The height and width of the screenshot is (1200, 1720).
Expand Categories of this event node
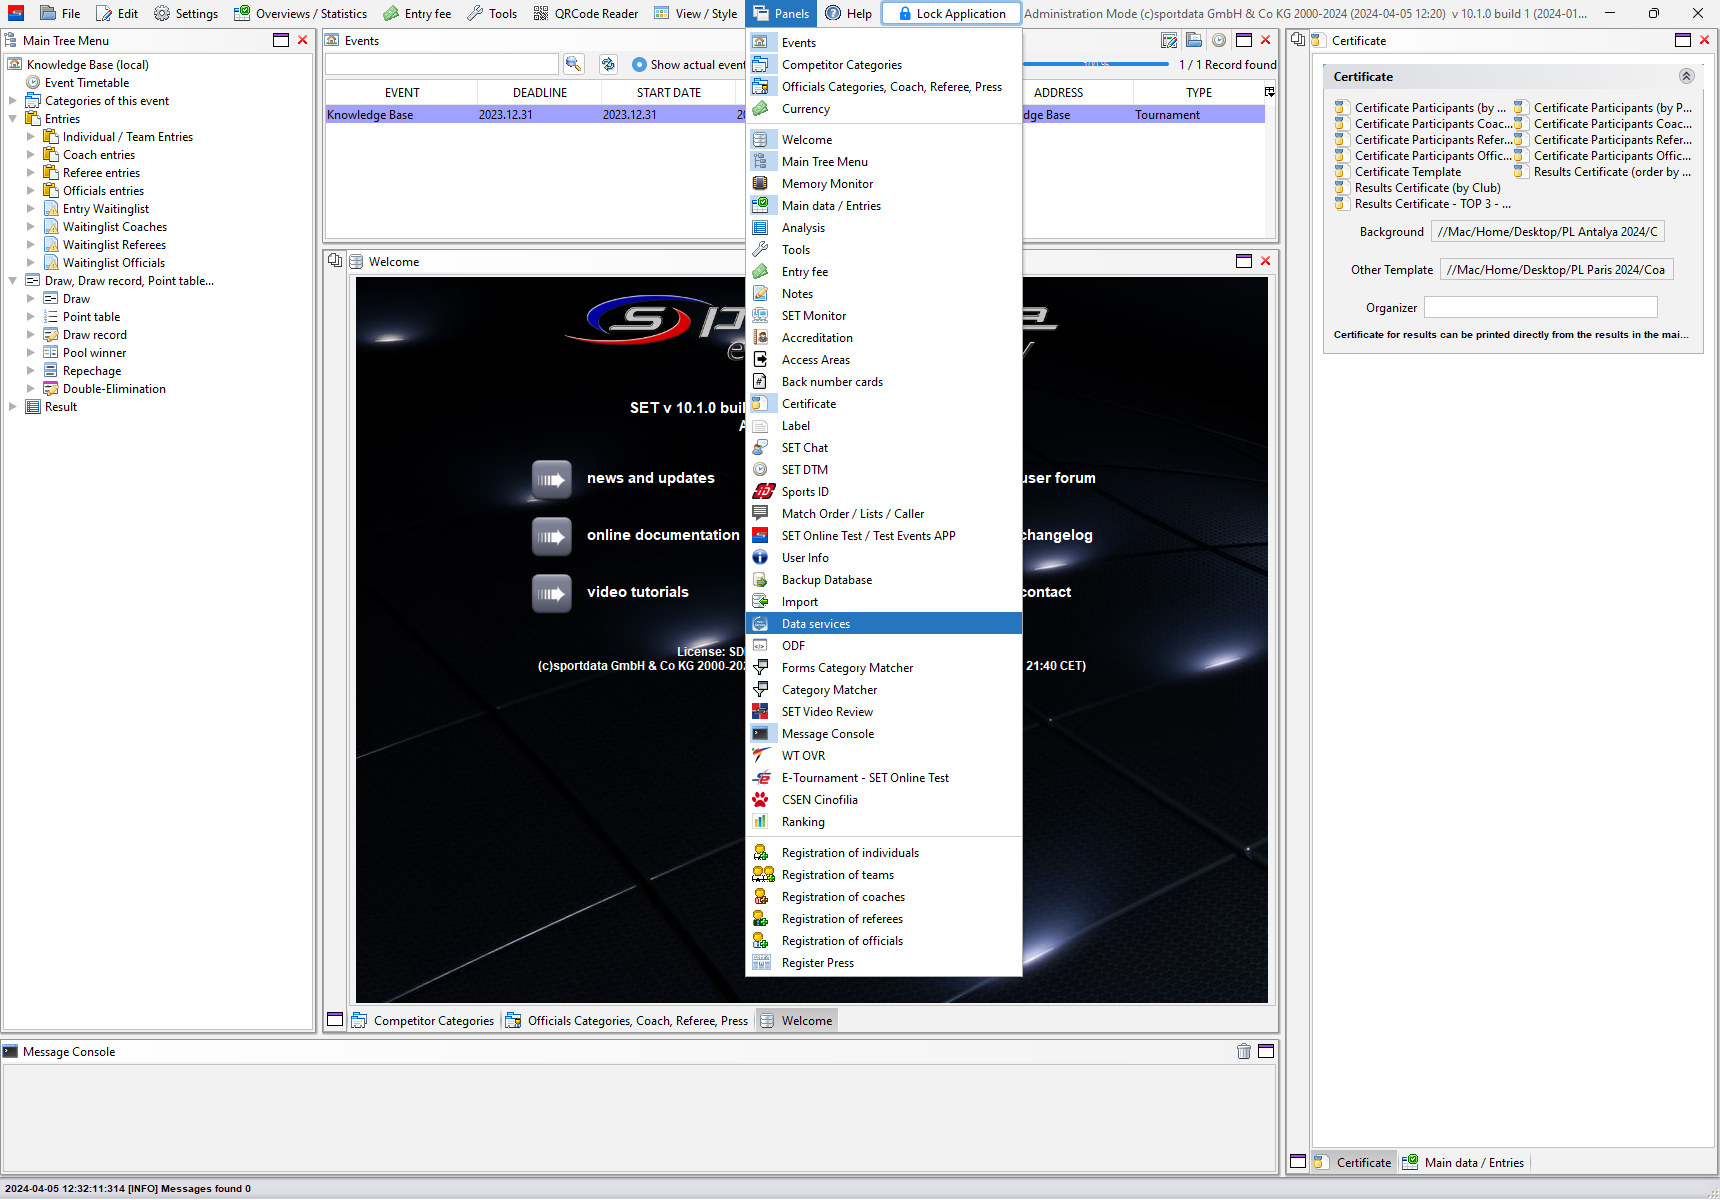12,101
